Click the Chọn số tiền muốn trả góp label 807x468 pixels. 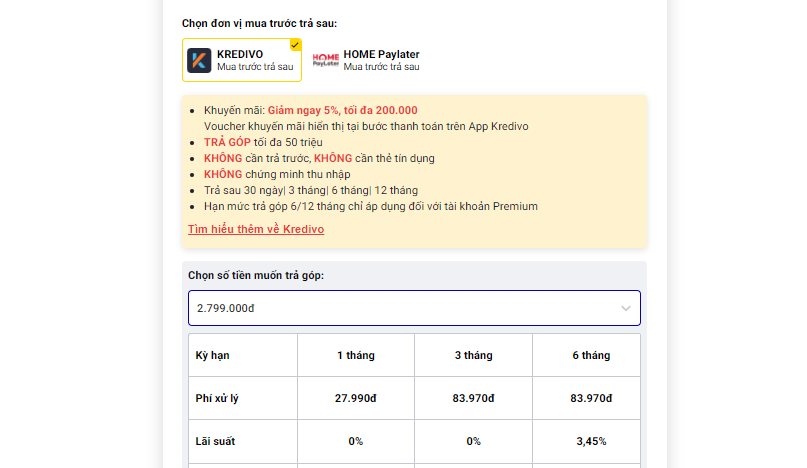click(256, 275)
